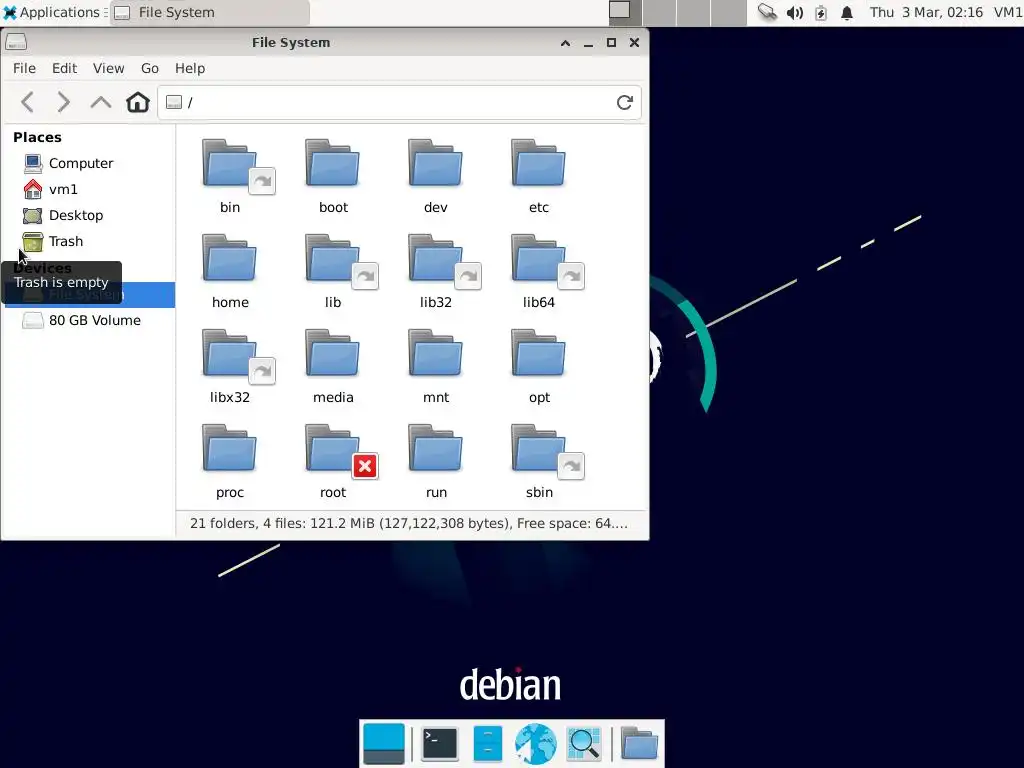
Task: Open the notifications bell icon
Action: 847,12
